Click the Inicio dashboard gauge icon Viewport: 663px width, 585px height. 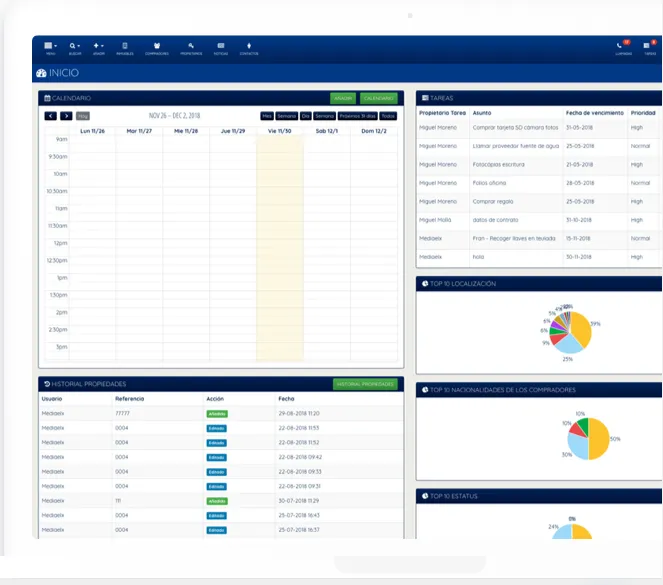tap(41, 73)
